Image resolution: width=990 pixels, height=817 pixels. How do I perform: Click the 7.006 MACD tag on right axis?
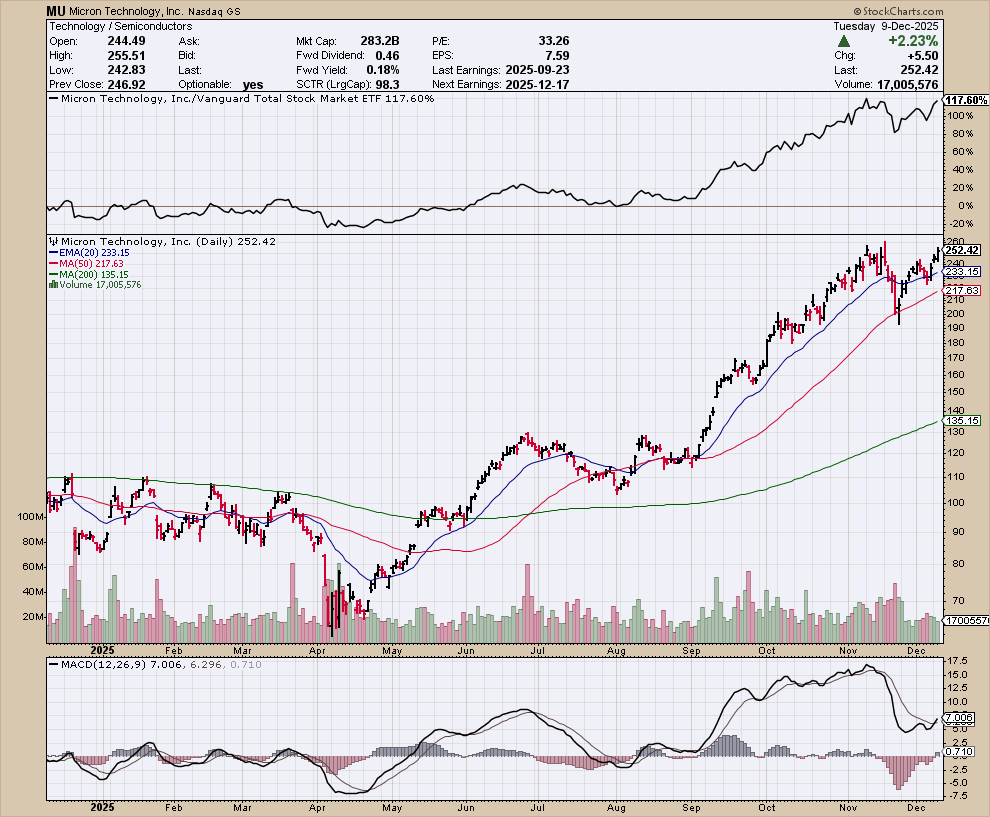[960, 718]
